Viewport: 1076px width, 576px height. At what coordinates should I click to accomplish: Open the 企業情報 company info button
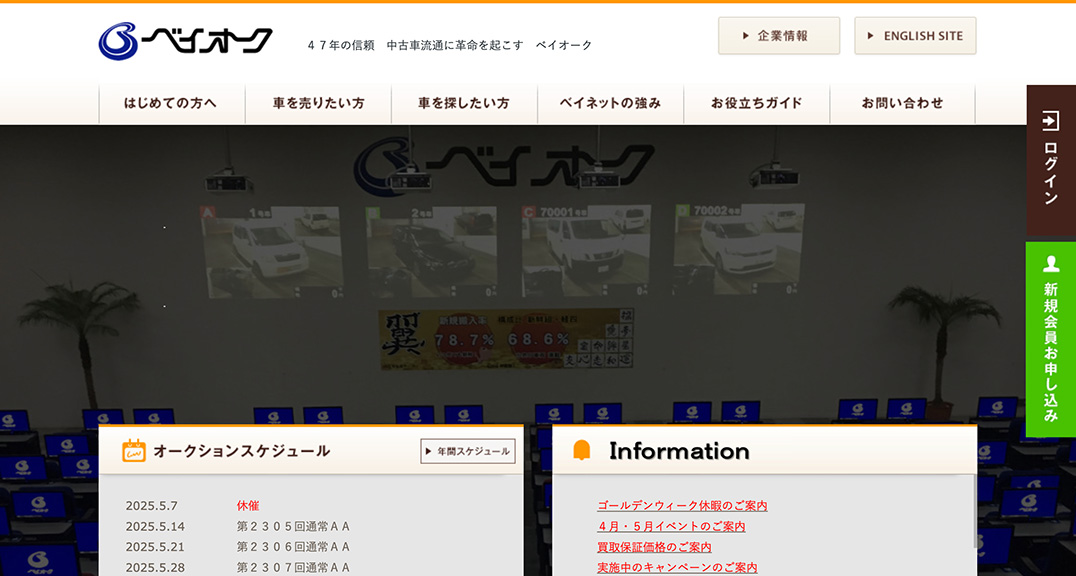pyautogui.click(x=779, y=36)
